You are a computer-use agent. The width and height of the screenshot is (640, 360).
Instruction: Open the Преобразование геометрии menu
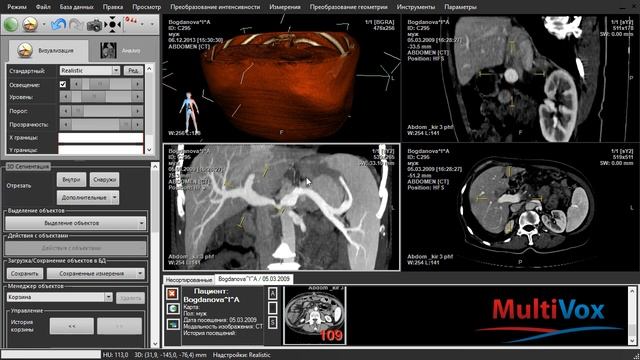(349, 7)
